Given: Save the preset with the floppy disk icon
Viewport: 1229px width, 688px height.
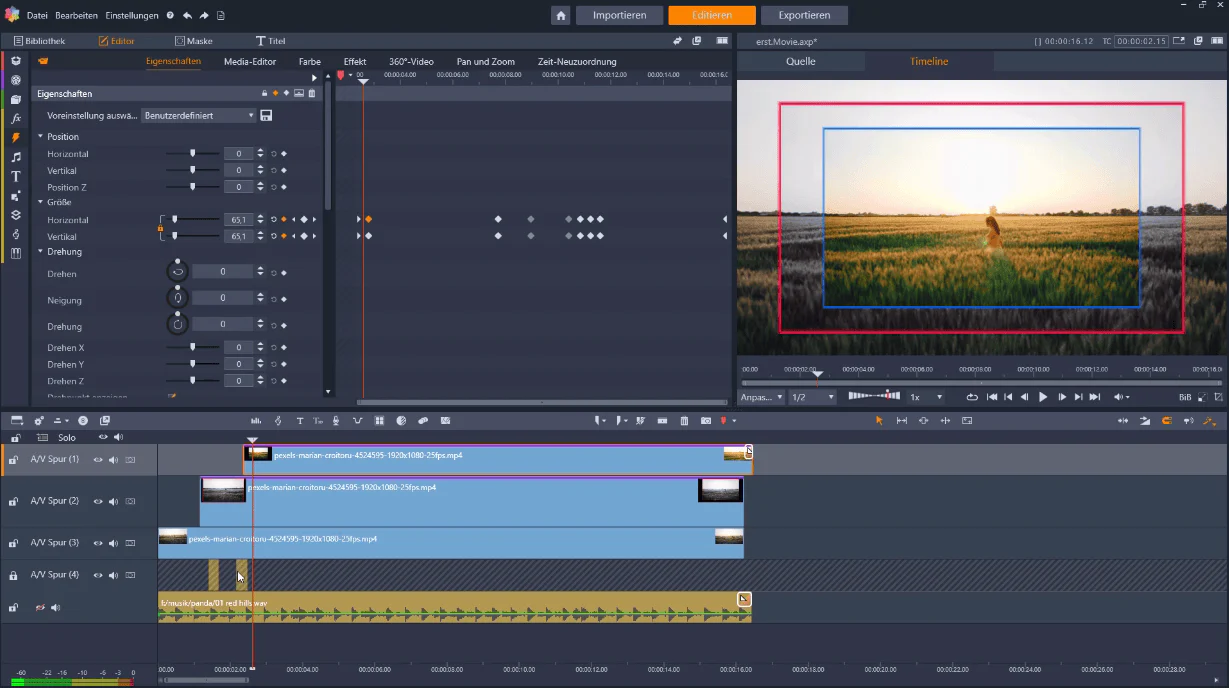Looking at the screenshot, I should pos(266,116).
